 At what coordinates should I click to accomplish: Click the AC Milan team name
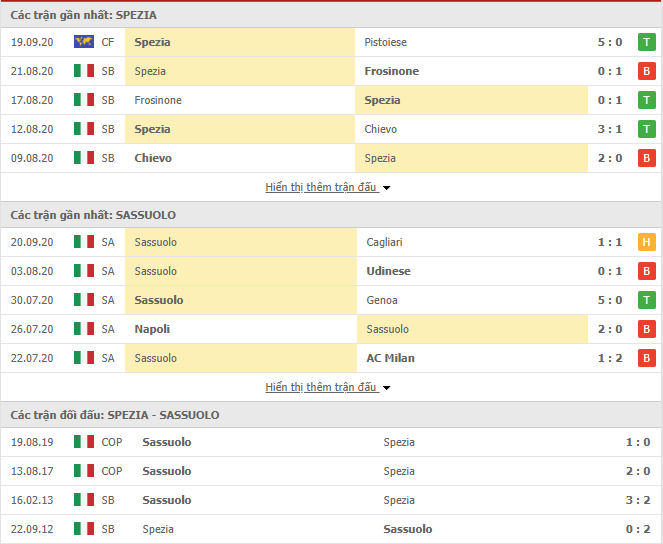pos(390,358)
